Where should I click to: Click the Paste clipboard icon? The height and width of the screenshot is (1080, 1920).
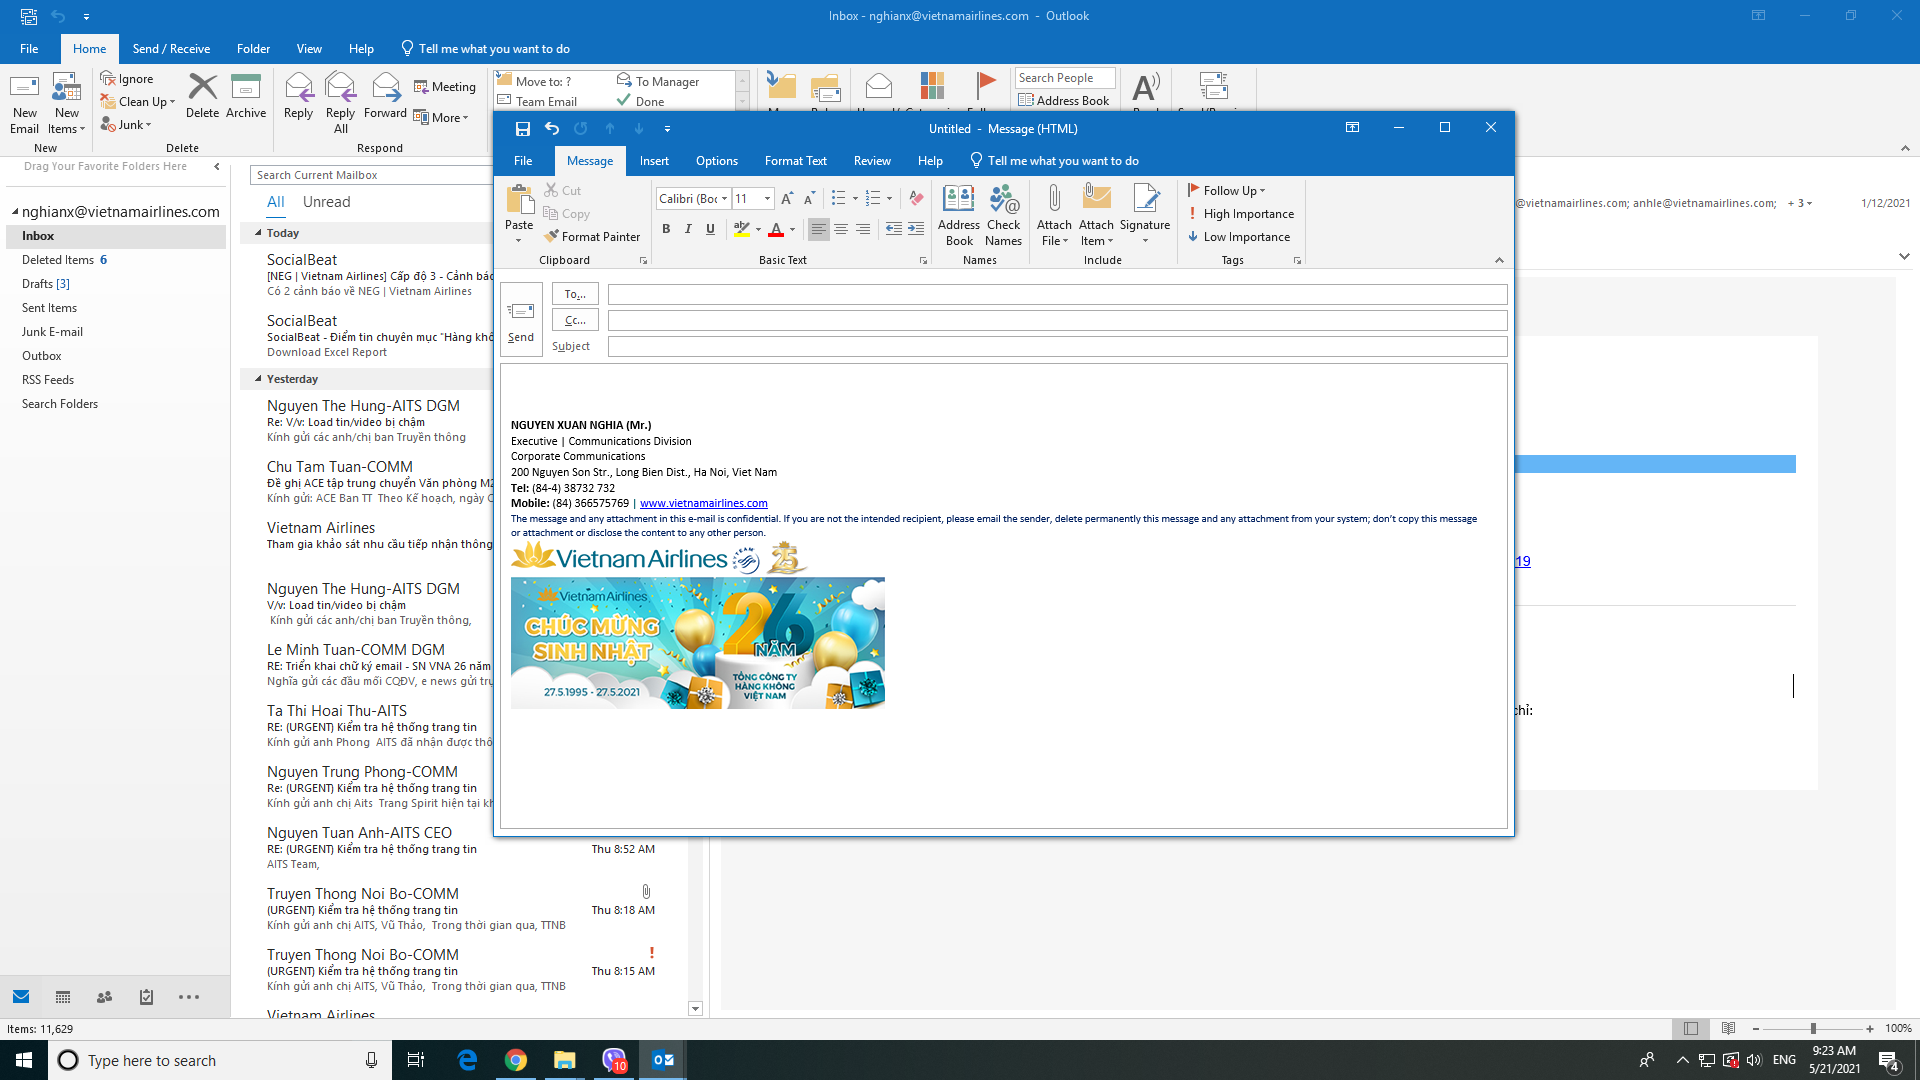point(519,201)
